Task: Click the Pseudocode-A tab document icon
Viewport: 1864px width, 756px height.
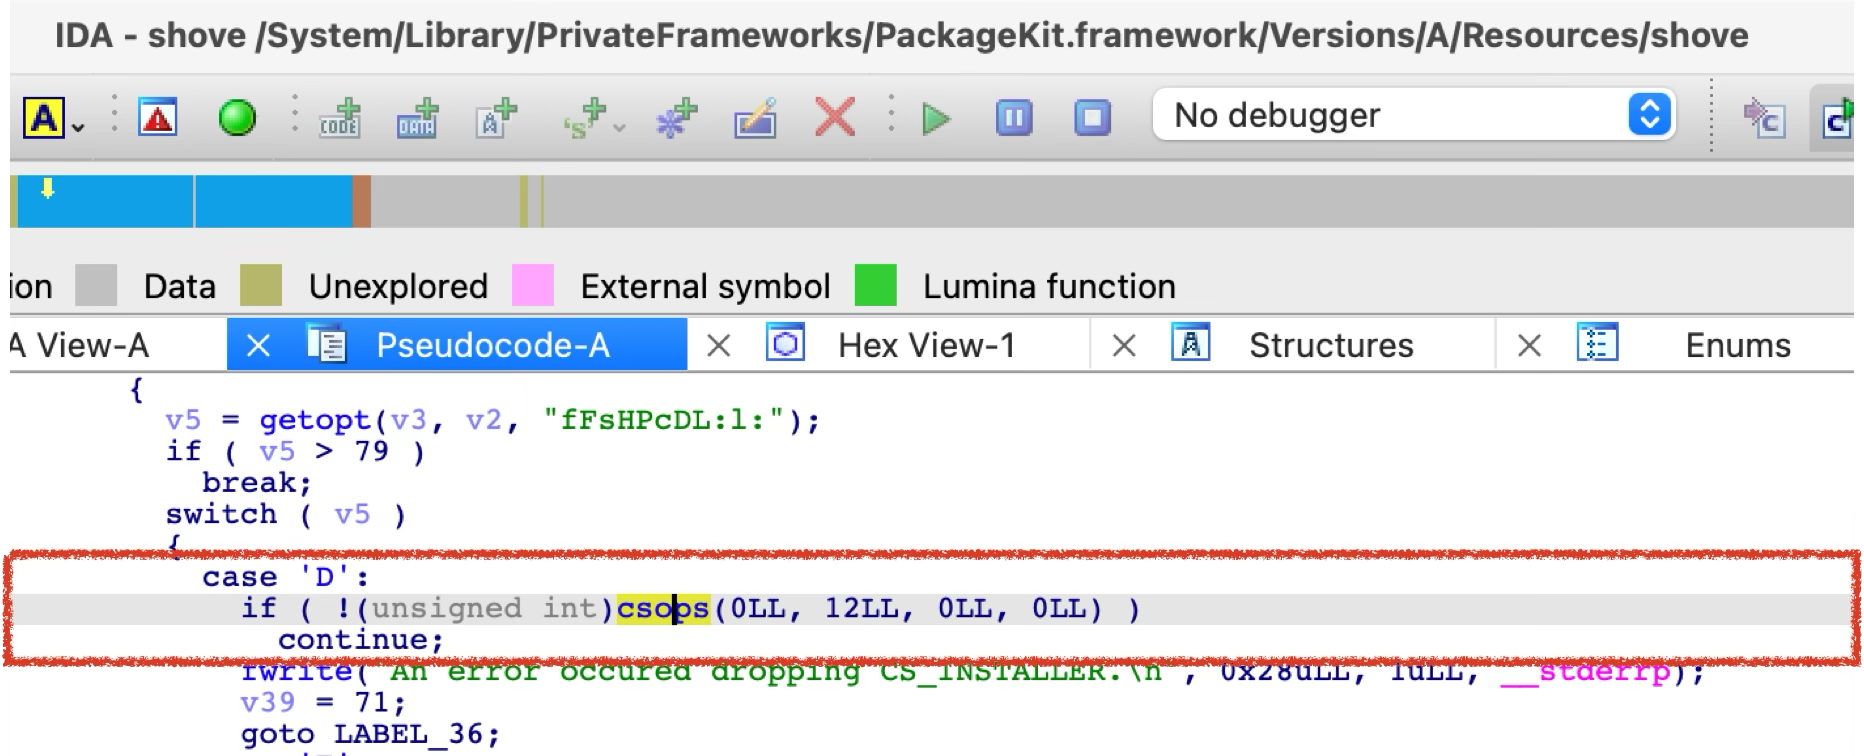Action: 326,344
